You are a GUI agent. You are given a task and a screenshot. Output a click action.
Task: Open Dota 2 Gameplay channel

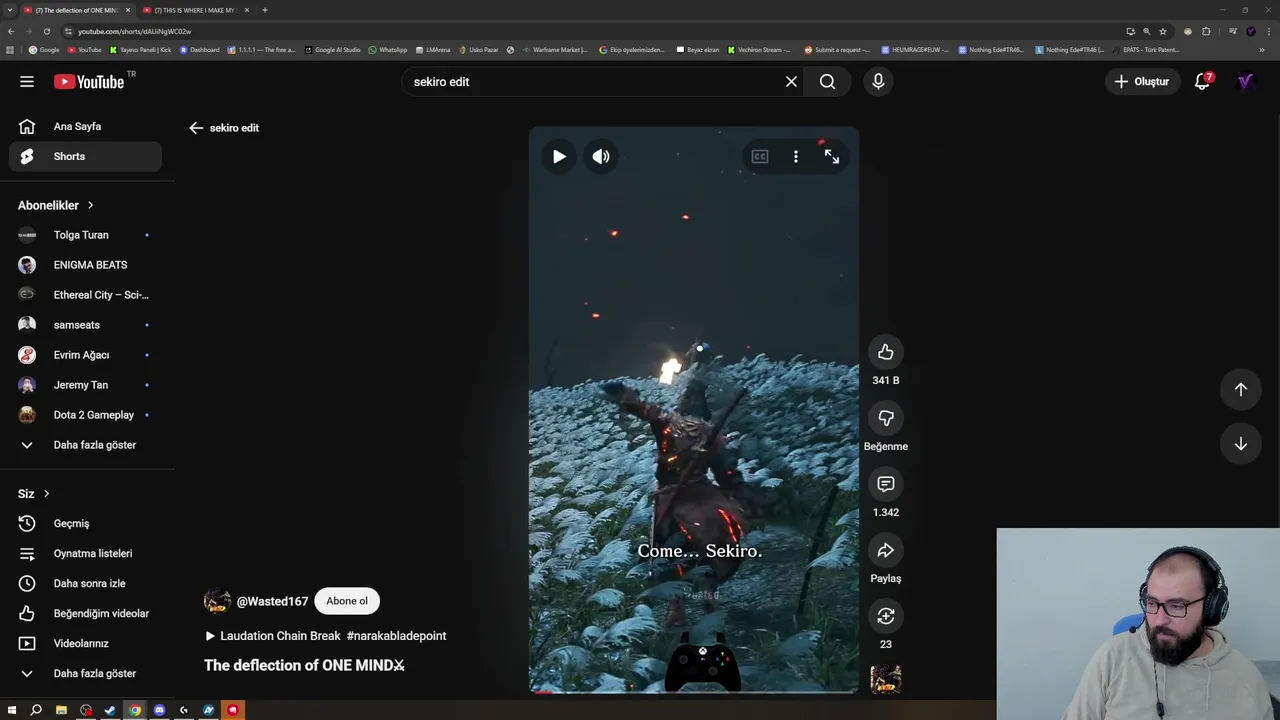(85, 415)
